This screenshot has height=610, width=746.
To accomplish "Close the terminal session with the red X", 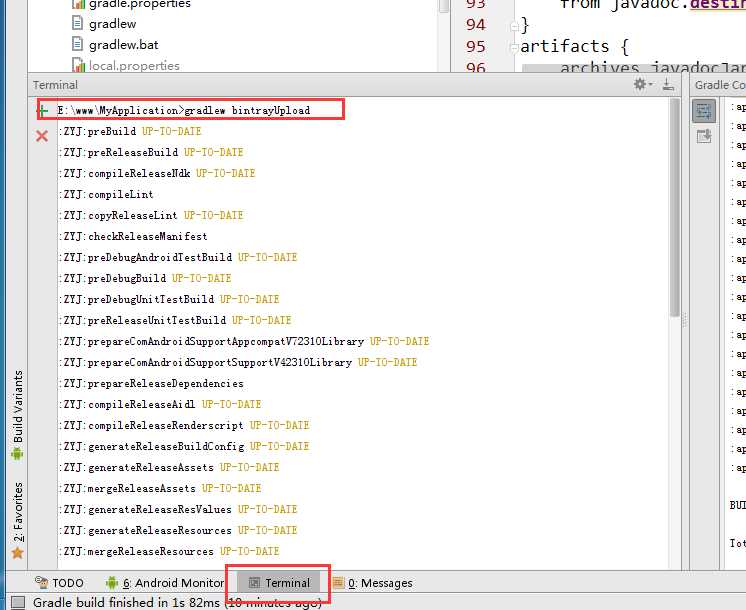I will tap(42, 136).
